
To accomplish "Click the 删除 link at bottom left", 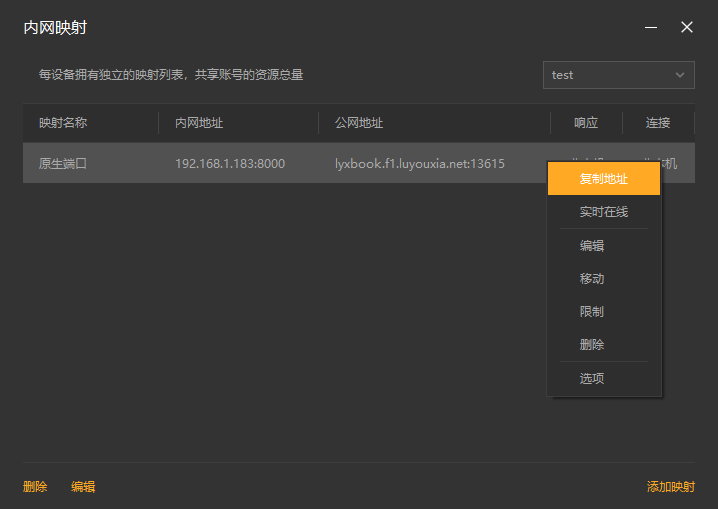I will tap(35, 487).
